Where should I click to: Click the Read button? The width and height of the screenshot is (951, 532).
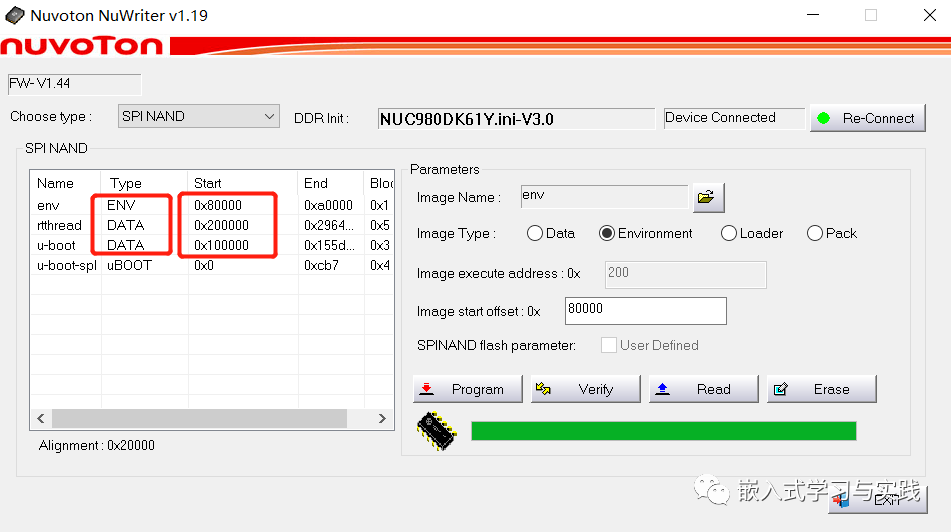[704, 389]
